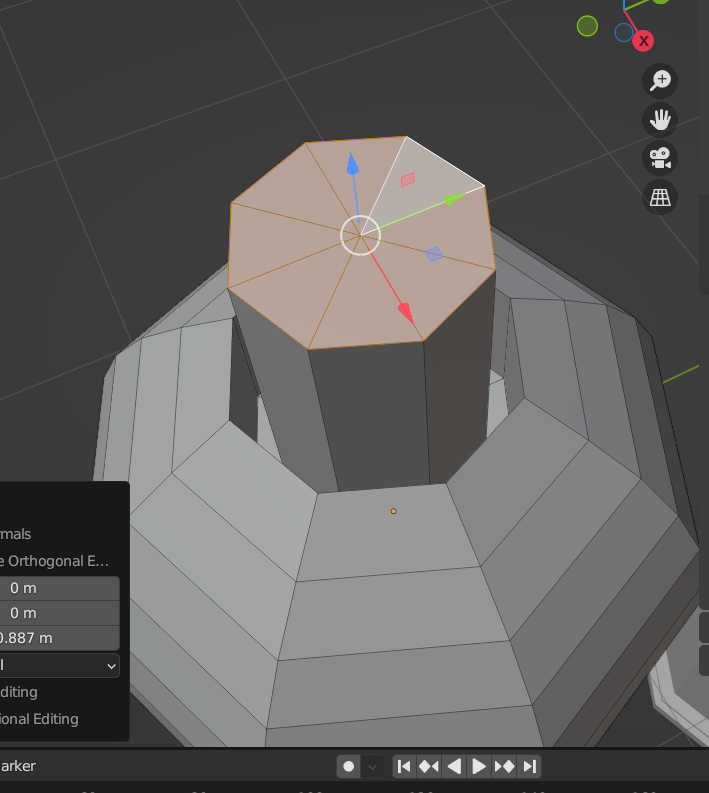
Task: Play the animation forward
Action: point(479,766)
